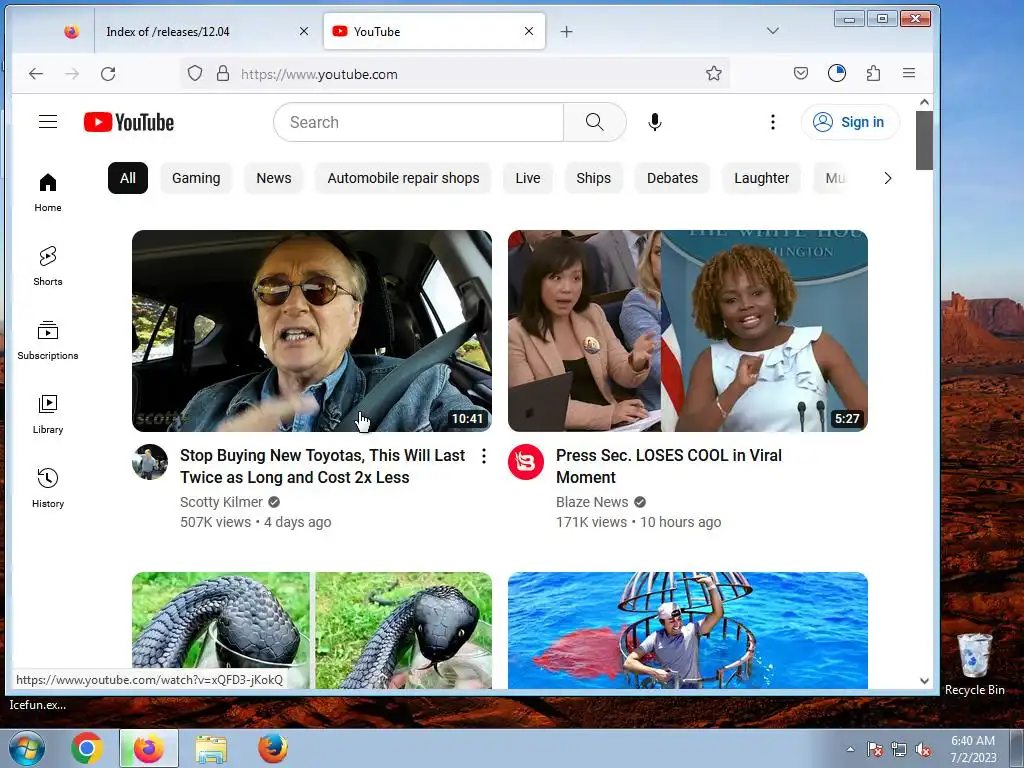
Task: Open Stop Buying New Toyotas video title
Action: point(323,466)
